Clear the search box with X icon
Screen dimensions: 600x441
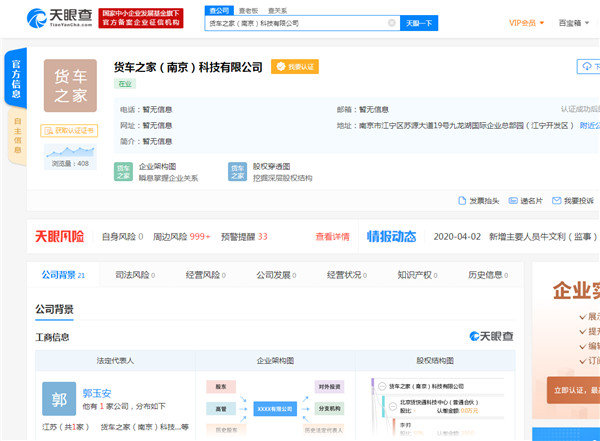click(x=391, y=23)
